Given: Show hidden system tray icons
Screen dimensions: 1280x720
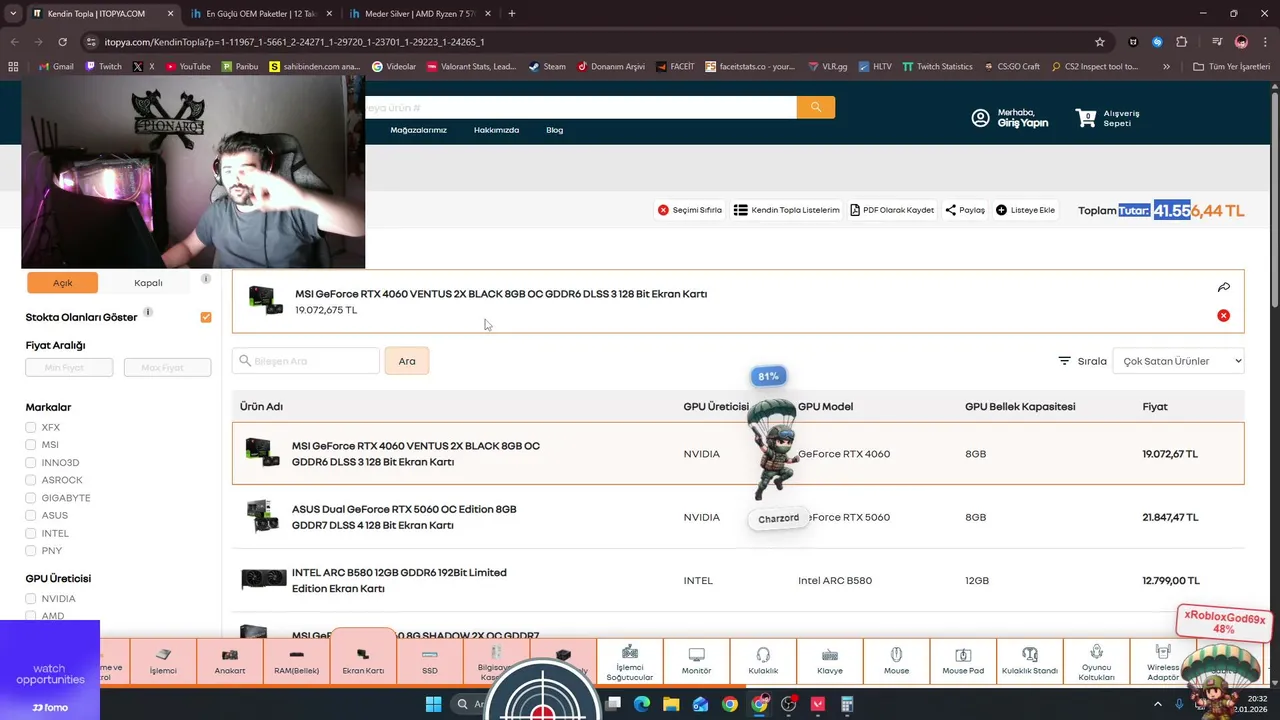Looking at the screenshot, I should [1159, 704].
